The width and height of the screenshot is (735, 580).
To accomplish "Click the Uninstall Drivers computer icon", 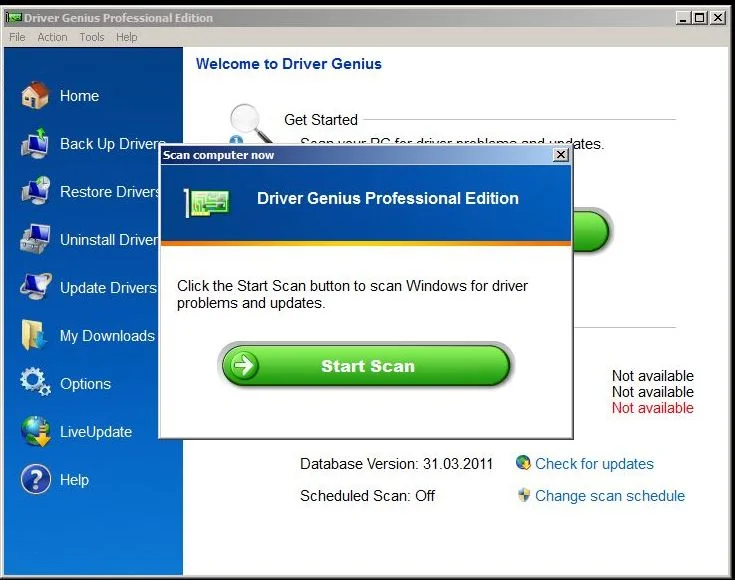I will [35, 239].
